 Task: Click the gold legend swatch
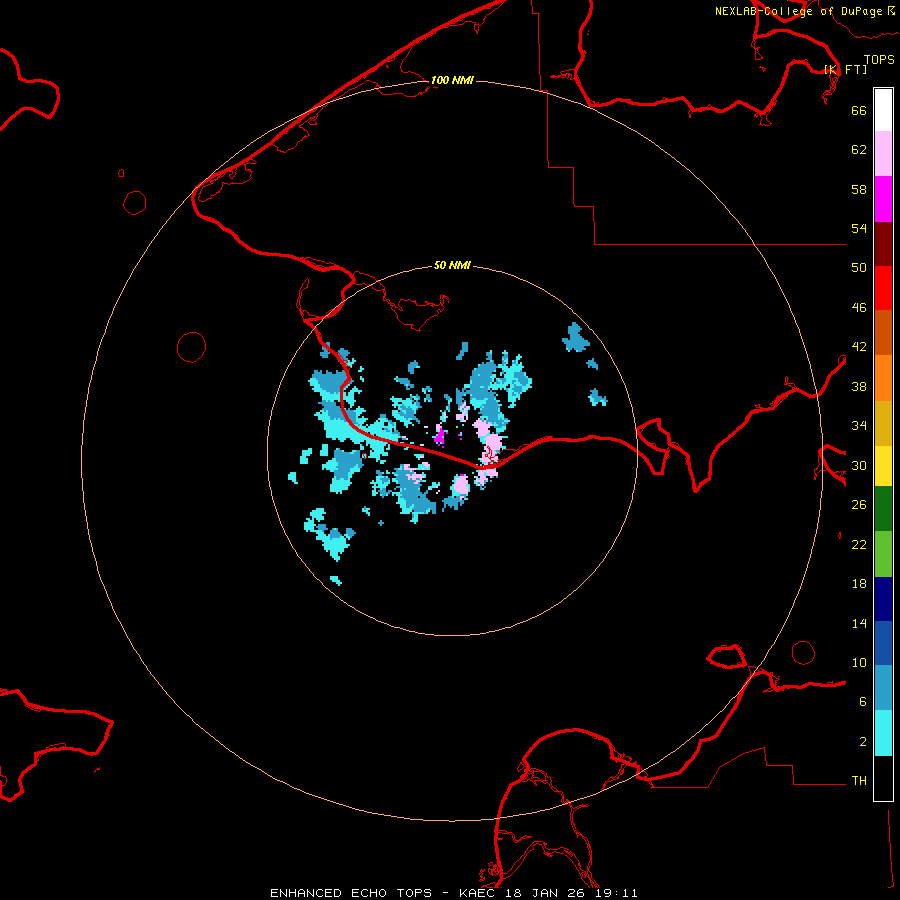coord(883,424)
